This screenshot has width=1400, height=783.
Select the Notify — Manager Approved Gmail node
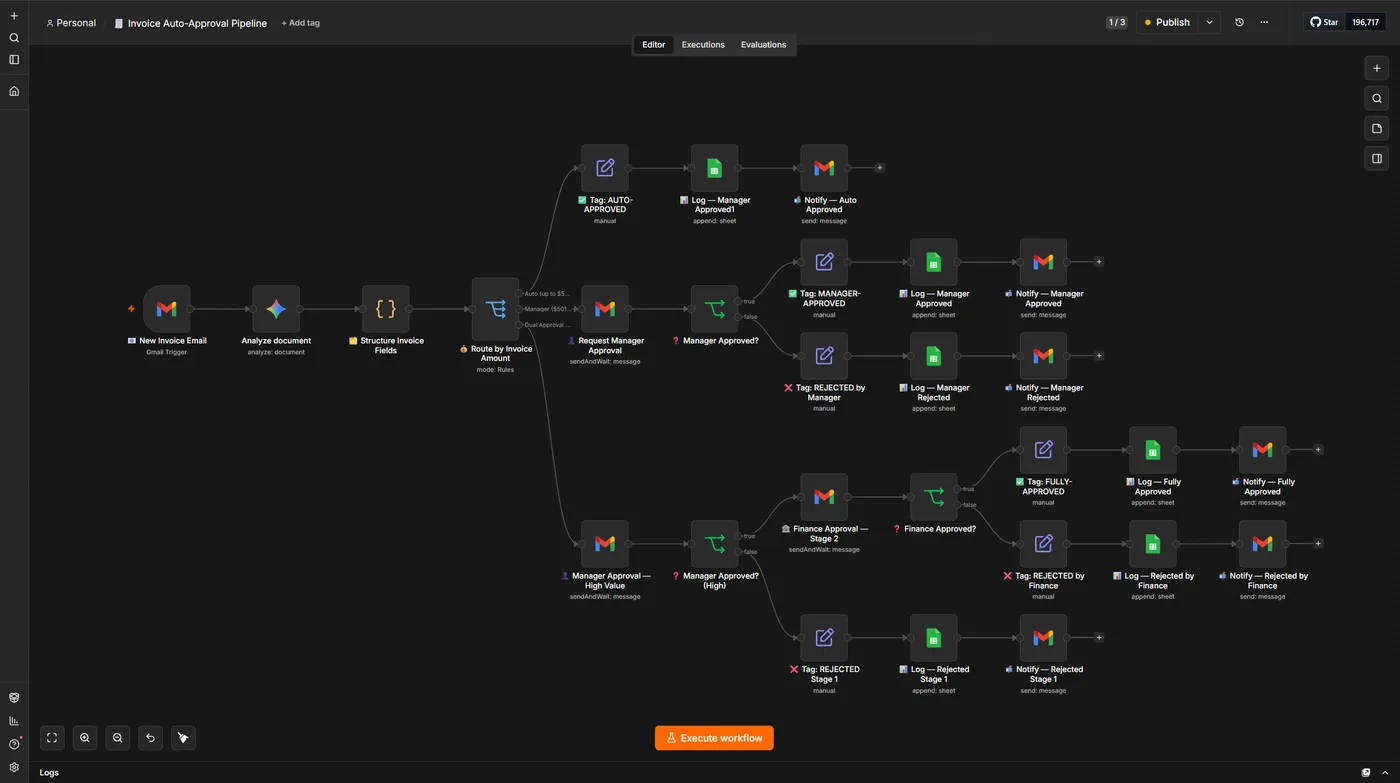pos(1043,262)
